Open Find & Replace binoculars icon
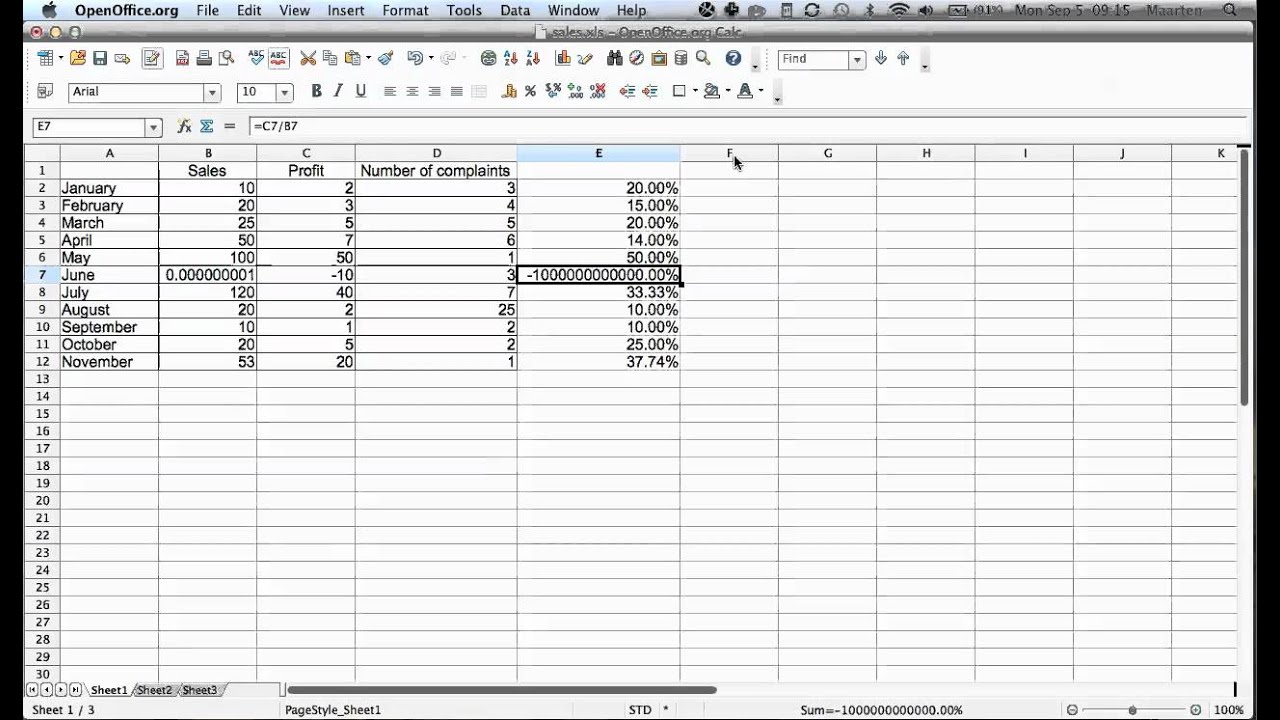This screenshot has height=720, width=1280. click(x=615, y=59)
